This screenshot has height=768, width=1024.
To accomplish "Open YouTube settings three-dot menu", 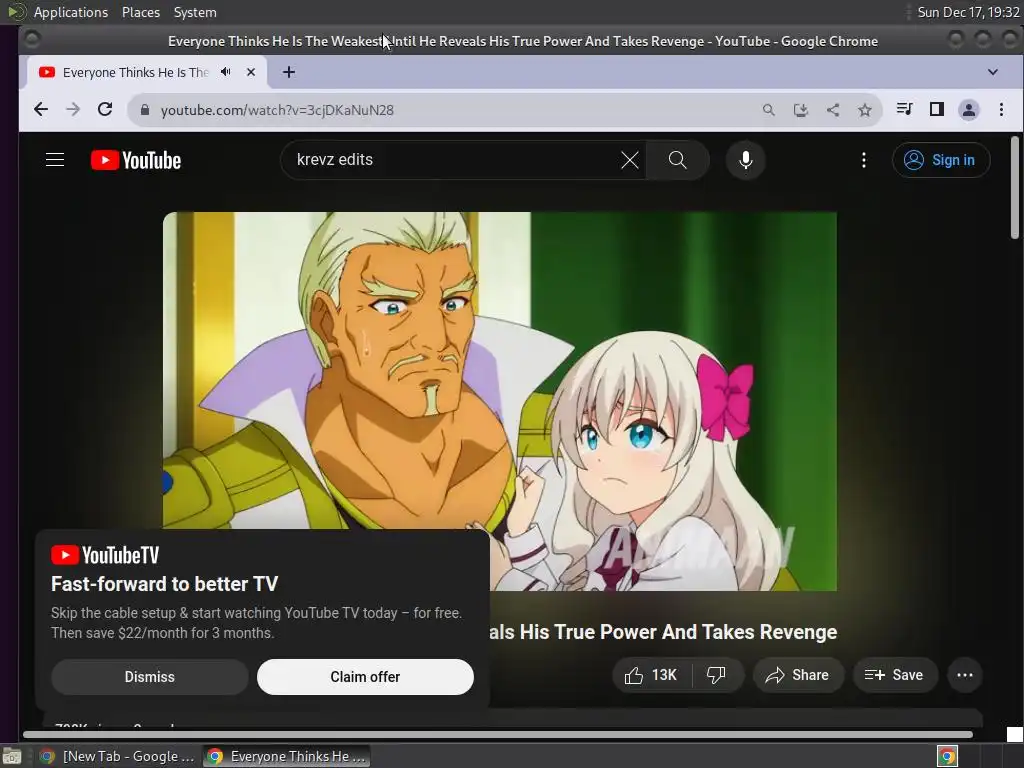I will [863, 160].
